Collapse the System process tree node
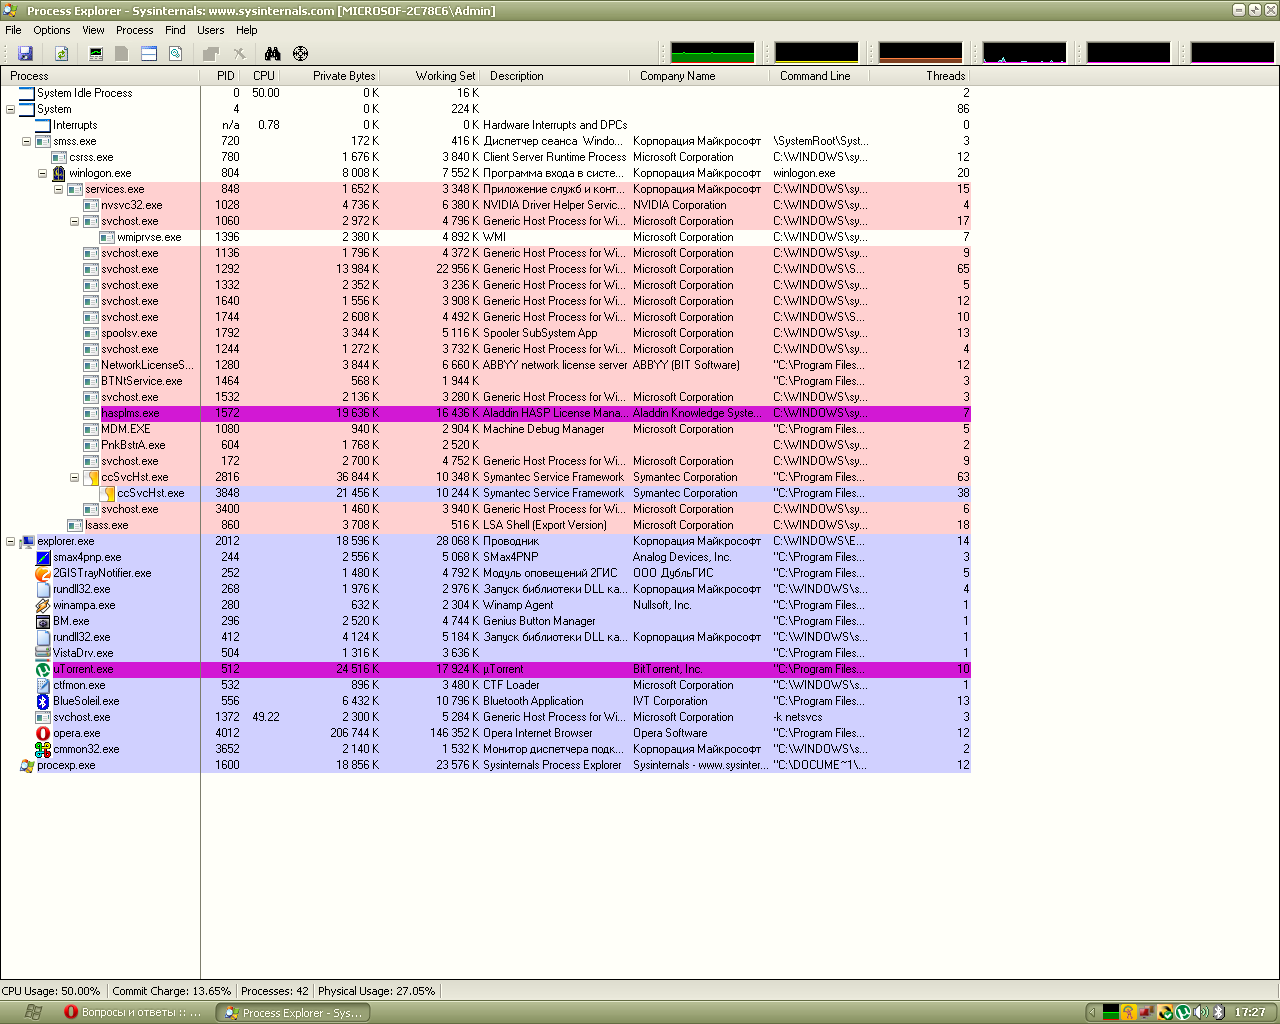The width and height of the screenshot is (1280, 1024). point(10,109)
